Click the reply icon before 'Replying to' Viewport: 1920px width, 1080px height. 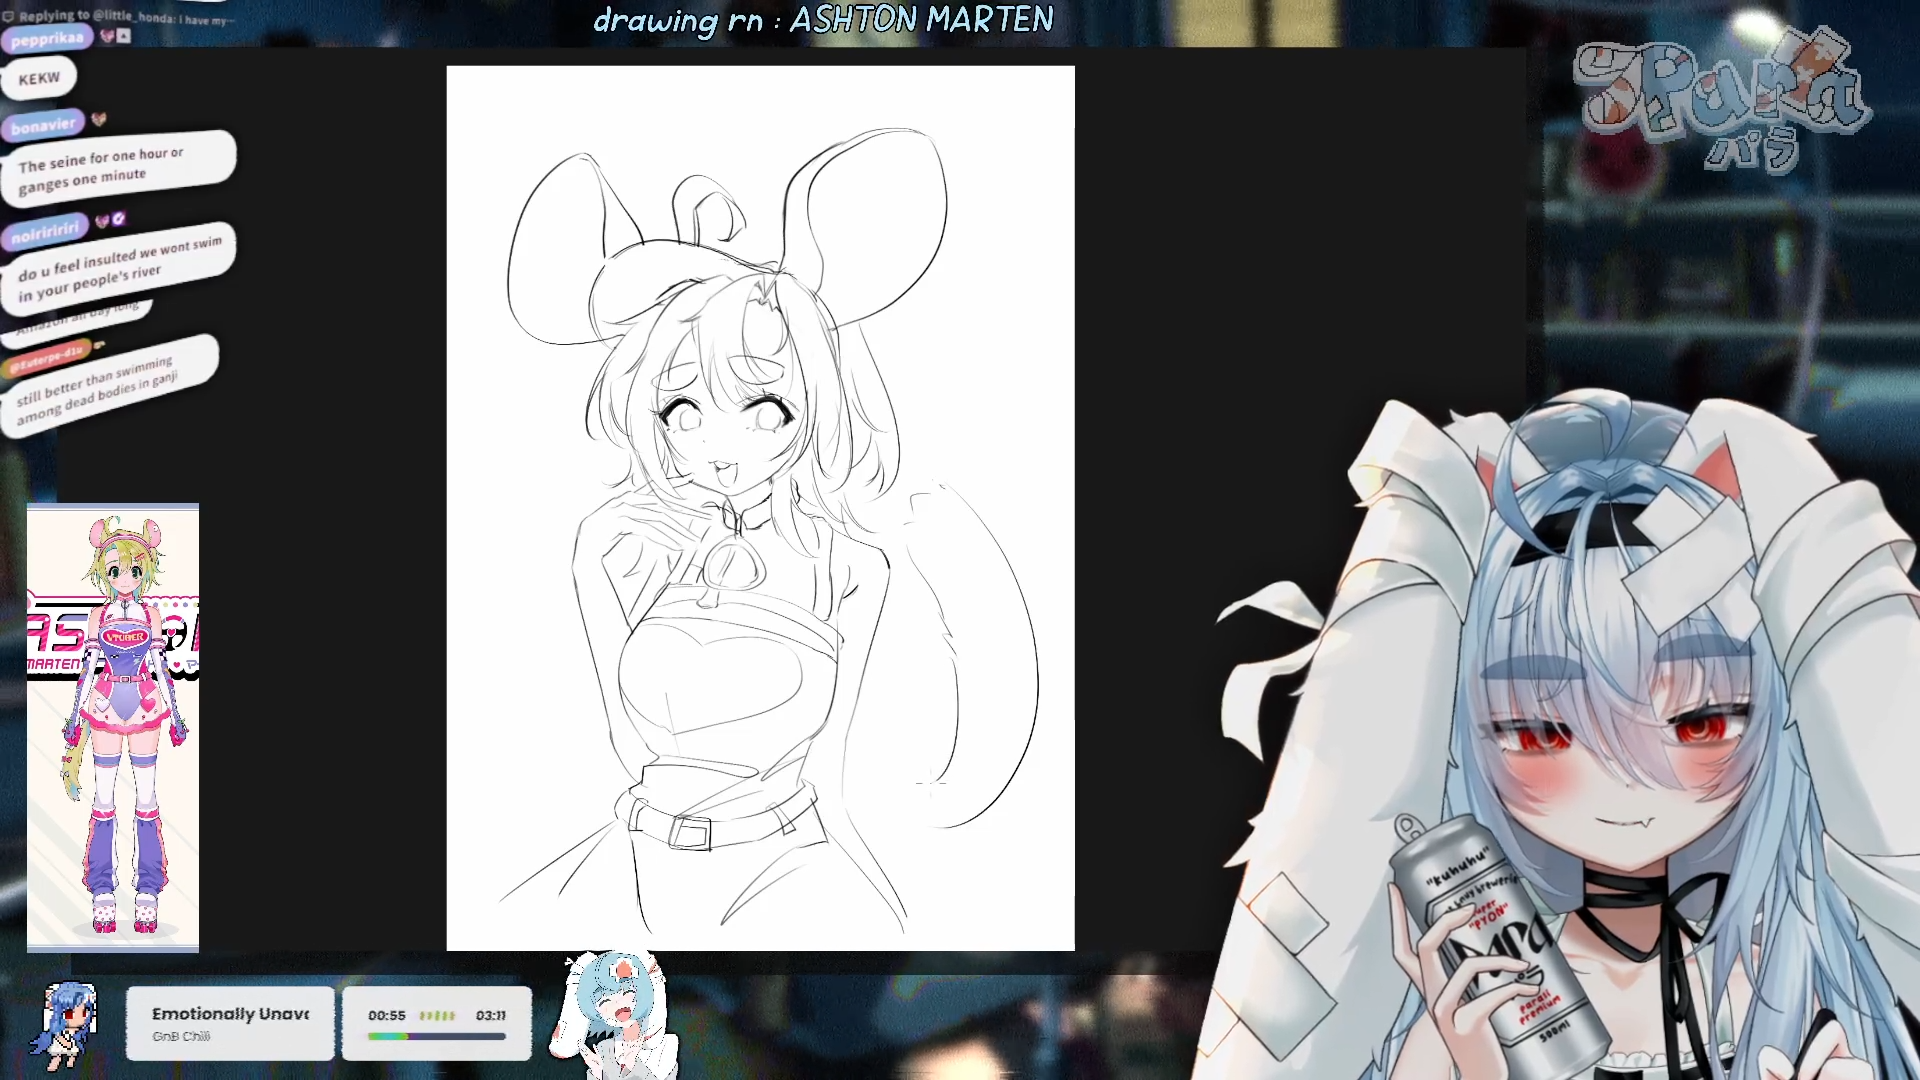click(x=8, y=16)
